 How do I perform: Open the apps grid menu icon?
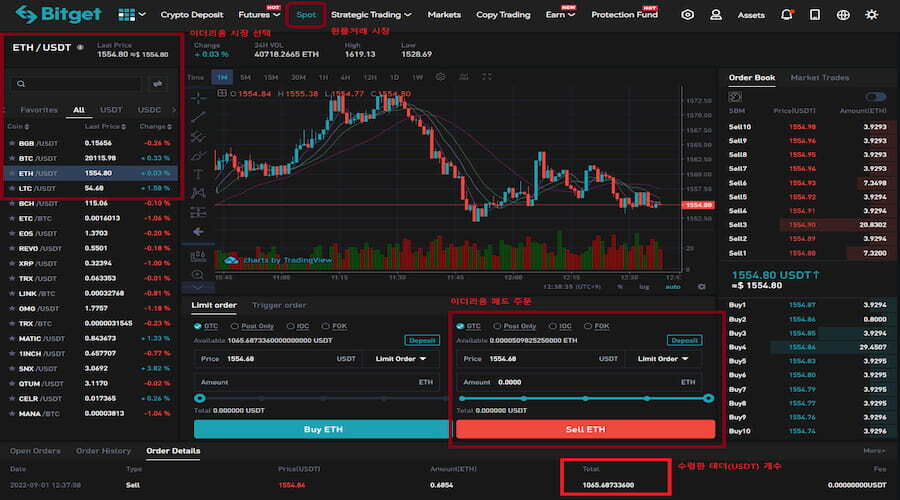[126, 14]
